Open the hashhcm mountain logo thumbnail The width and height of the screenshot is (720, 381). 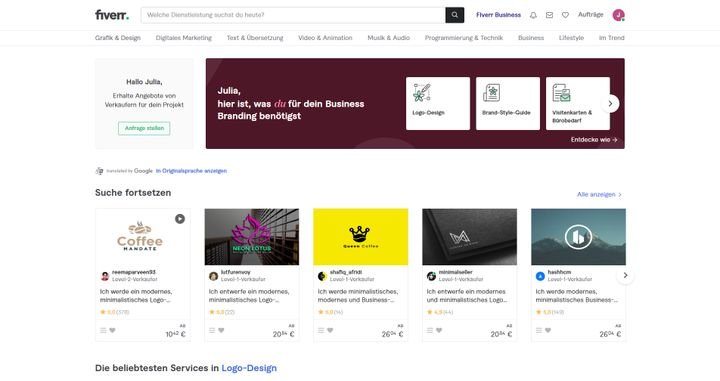[579, 237]
